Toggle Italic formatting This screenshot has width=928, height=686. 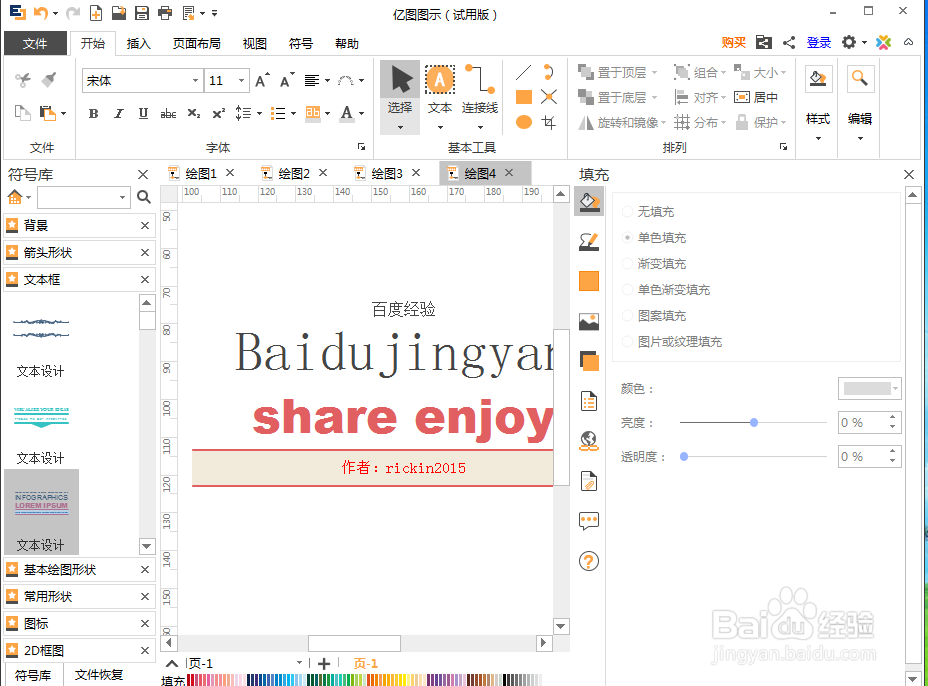(x=118, y=114)
